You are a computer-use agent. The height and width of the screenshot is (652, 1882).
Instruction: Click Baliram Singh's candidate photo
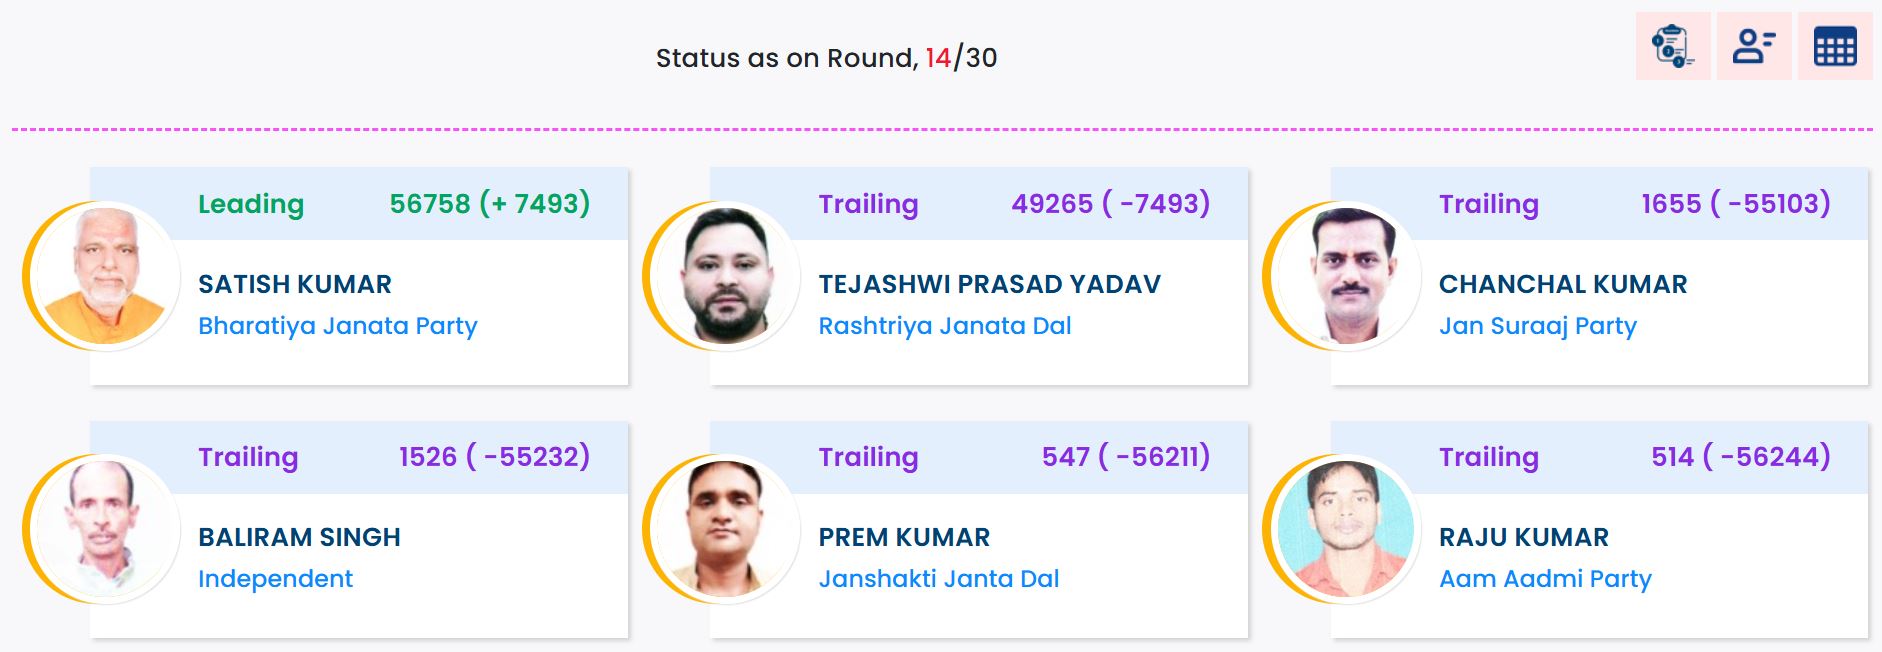point(105,529)
